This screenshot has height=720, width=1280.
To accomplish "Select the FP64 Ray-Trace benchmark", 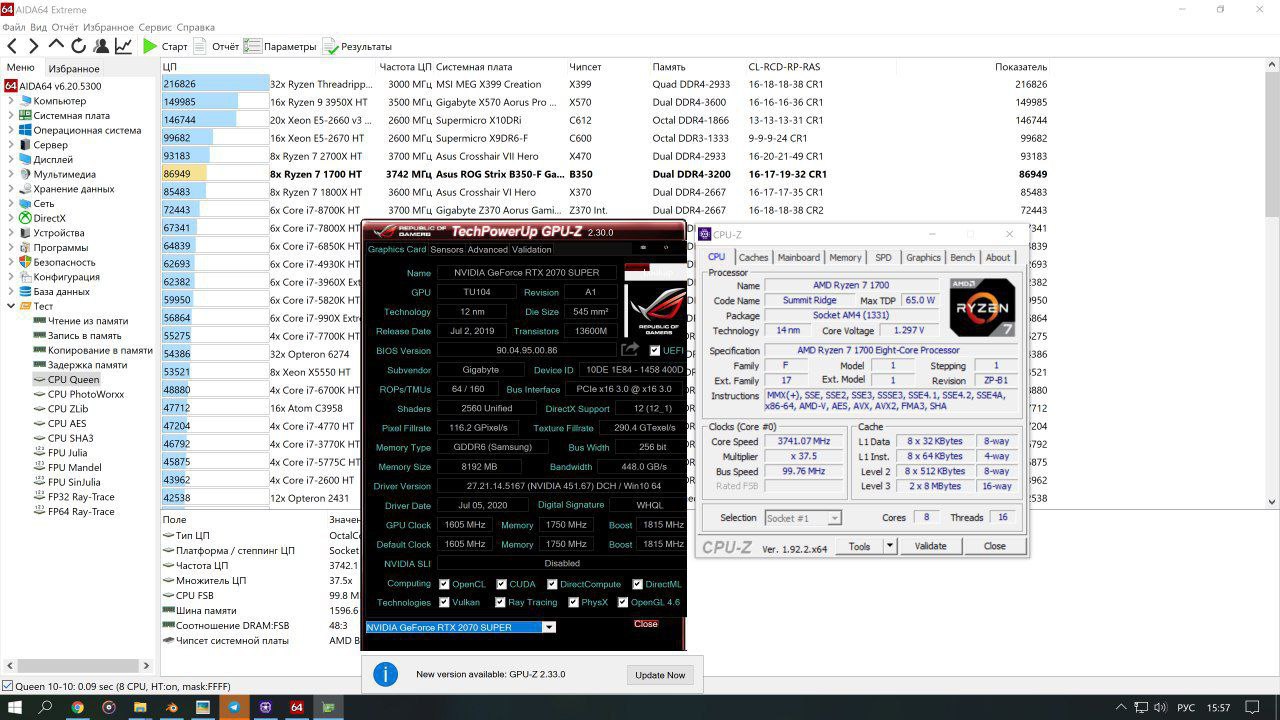I will click(81, 511).
